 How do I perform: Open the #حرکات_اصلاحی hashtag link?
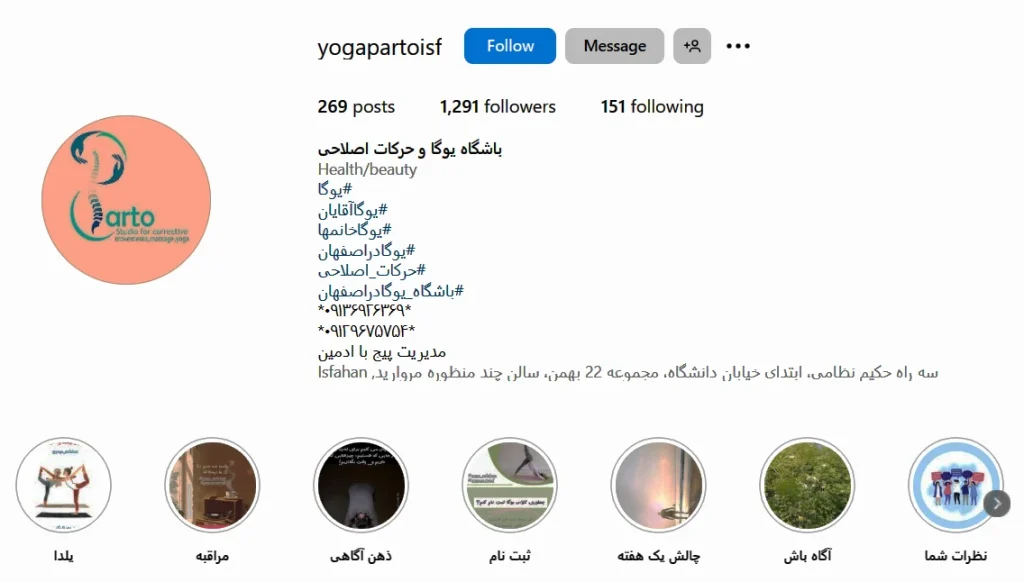[x=372, y=270]
